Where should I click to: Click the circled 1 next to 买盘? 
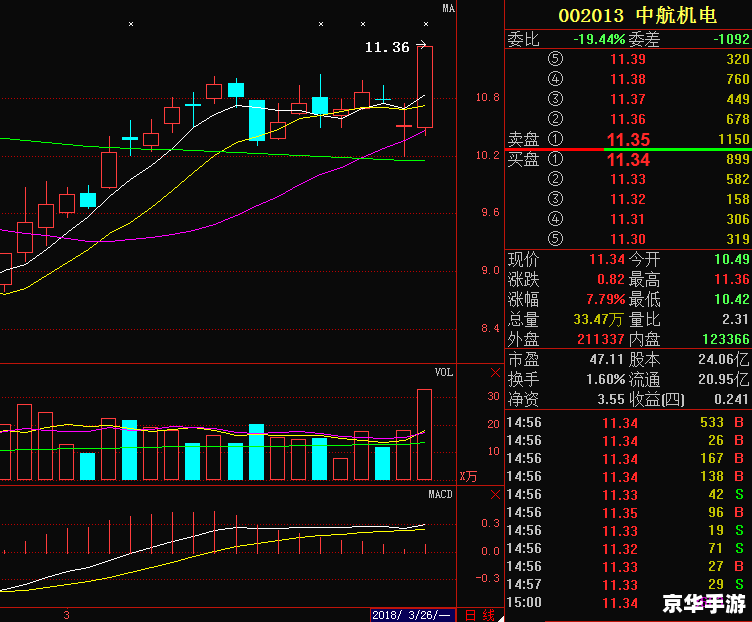(x=555, y=159)
